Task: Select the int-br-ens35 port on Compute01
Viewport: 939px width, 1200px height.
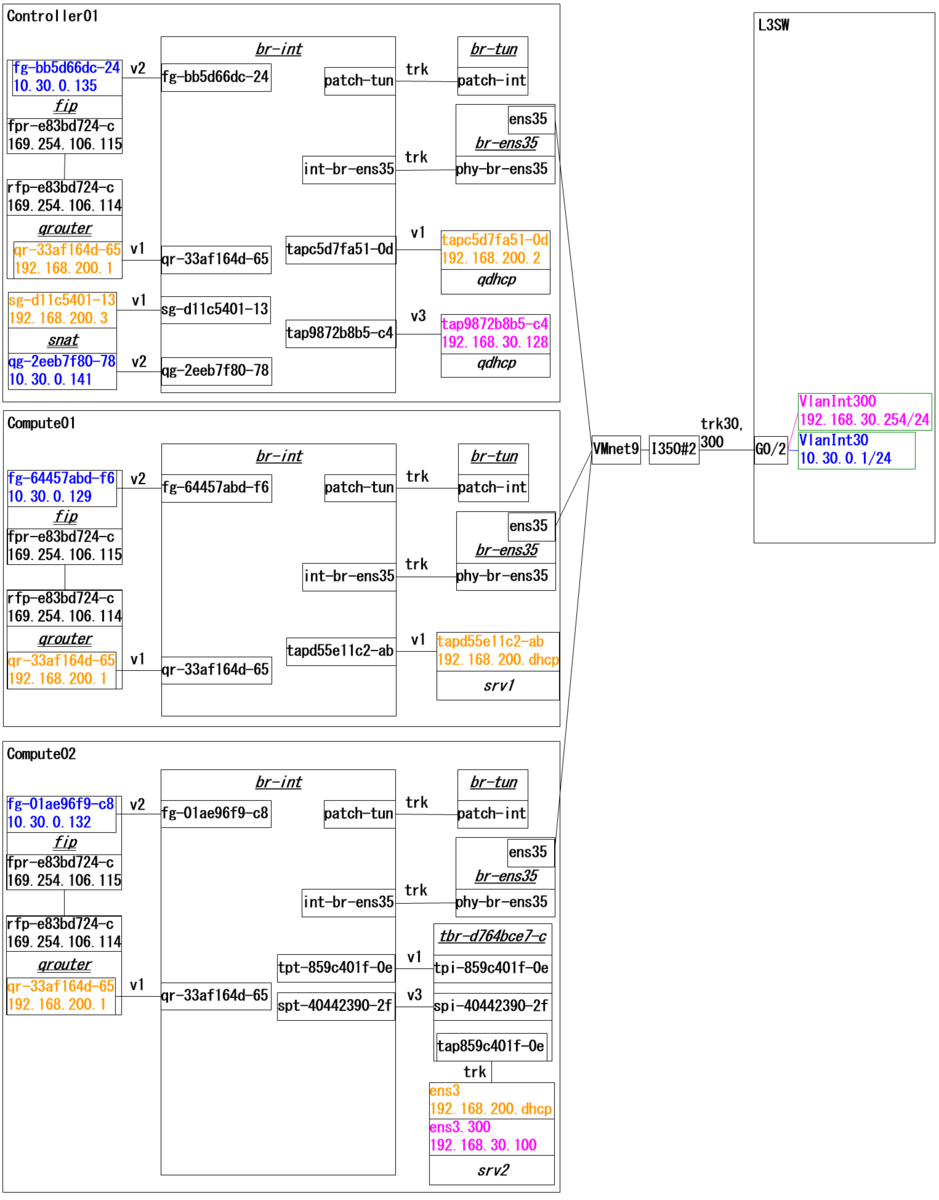Action: (348, 576)
